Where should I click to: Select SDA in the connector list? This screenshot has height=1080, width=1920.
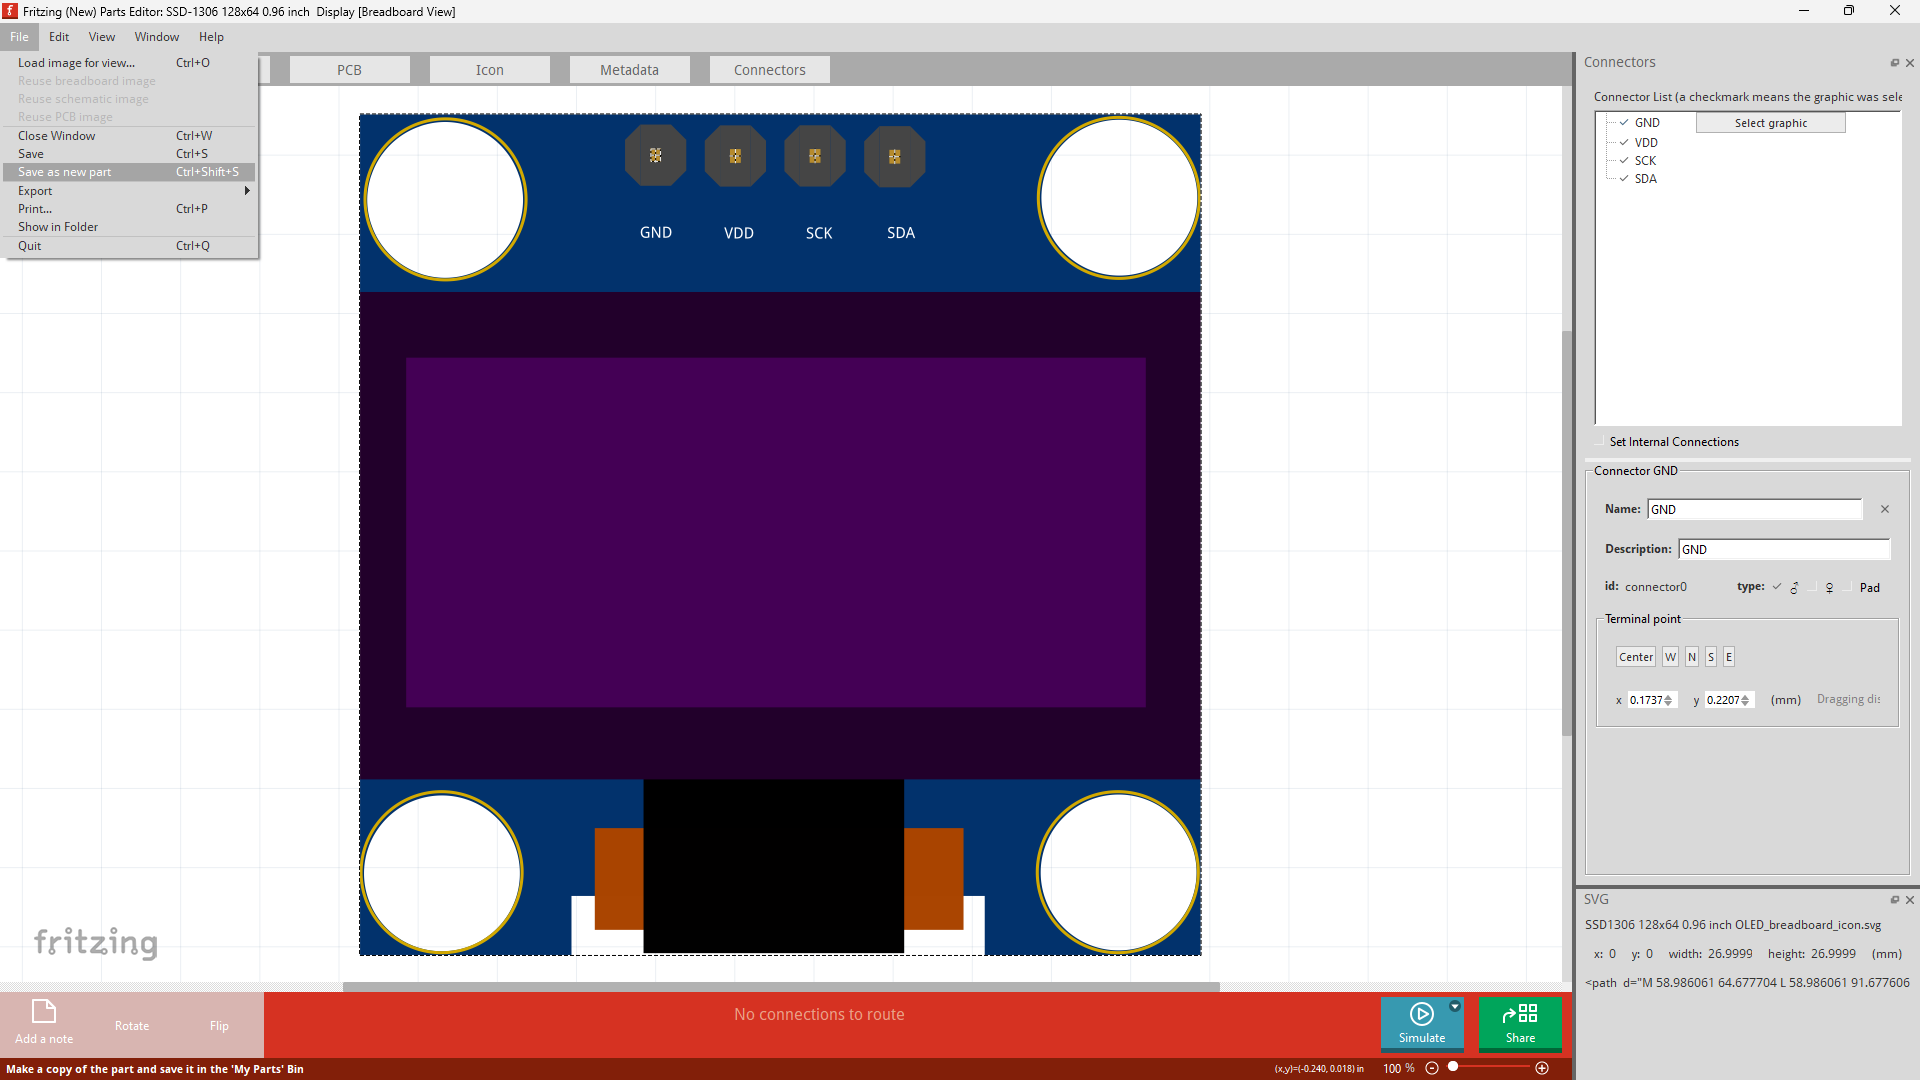(1645, 179)
